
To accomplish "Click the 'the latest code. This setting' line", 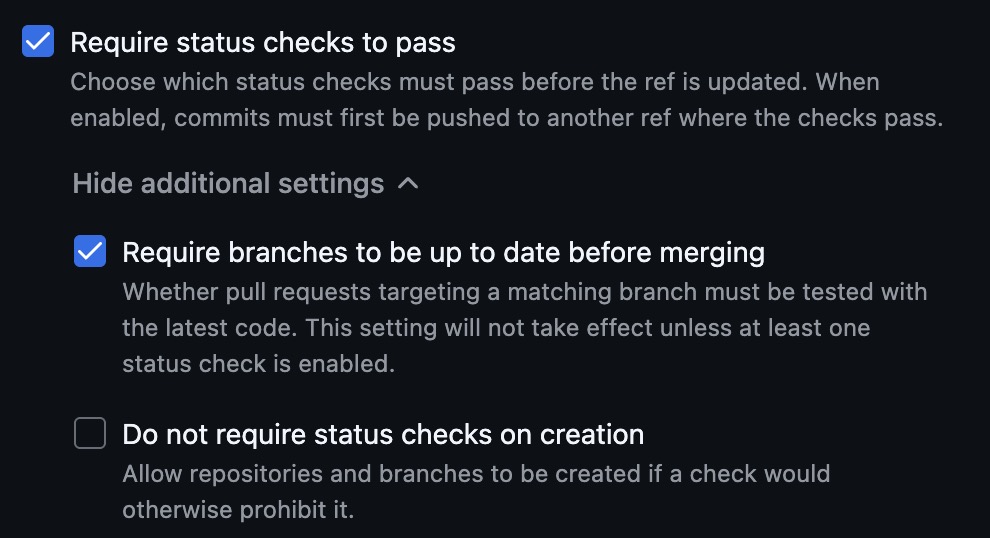I will click(x=496, y=328).
